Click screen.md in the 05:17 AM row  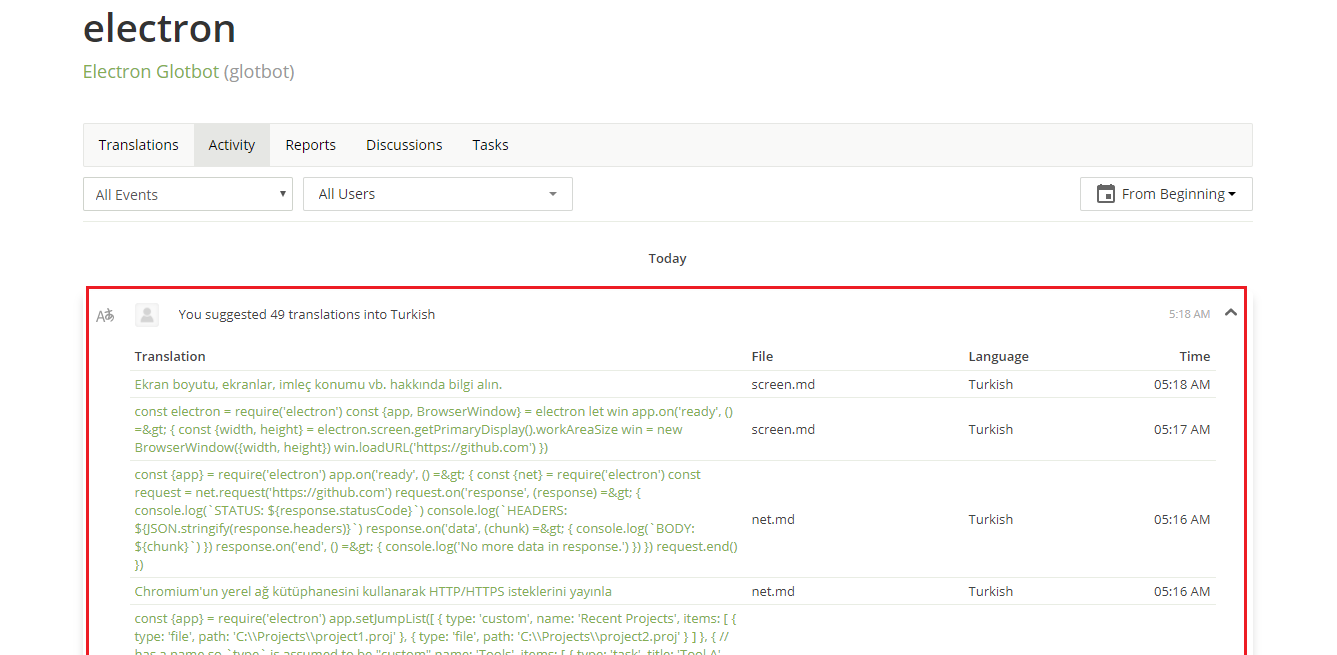783,429
